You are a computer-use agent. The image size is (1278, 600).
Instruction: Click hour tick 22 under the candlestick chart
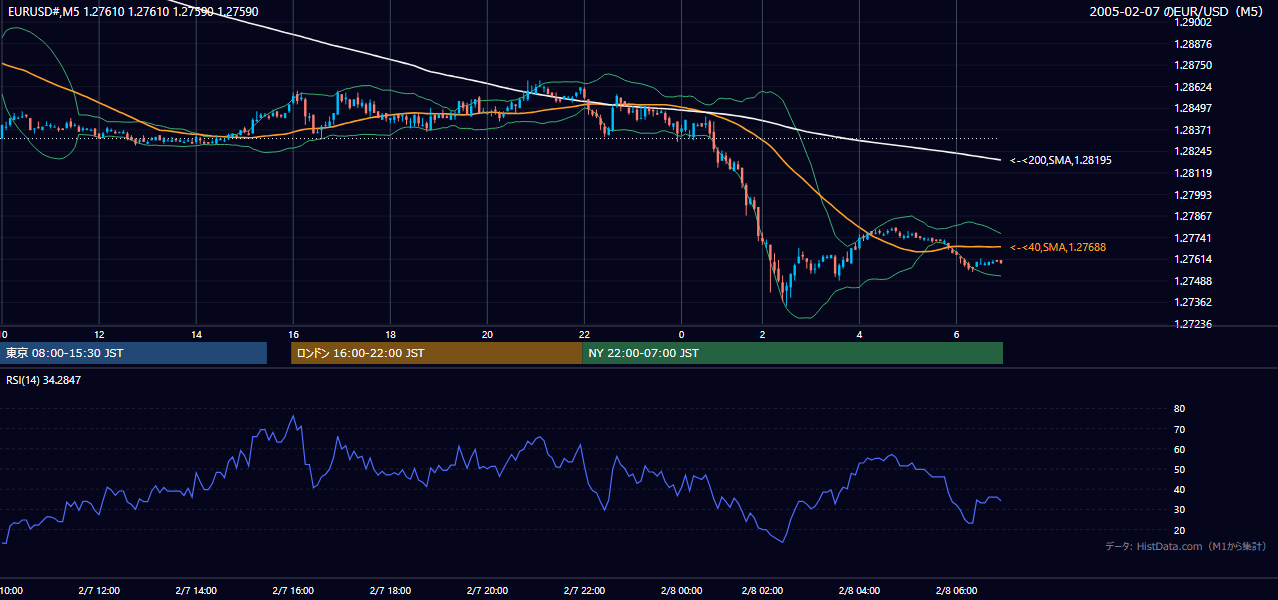click(x=584, y=334)
